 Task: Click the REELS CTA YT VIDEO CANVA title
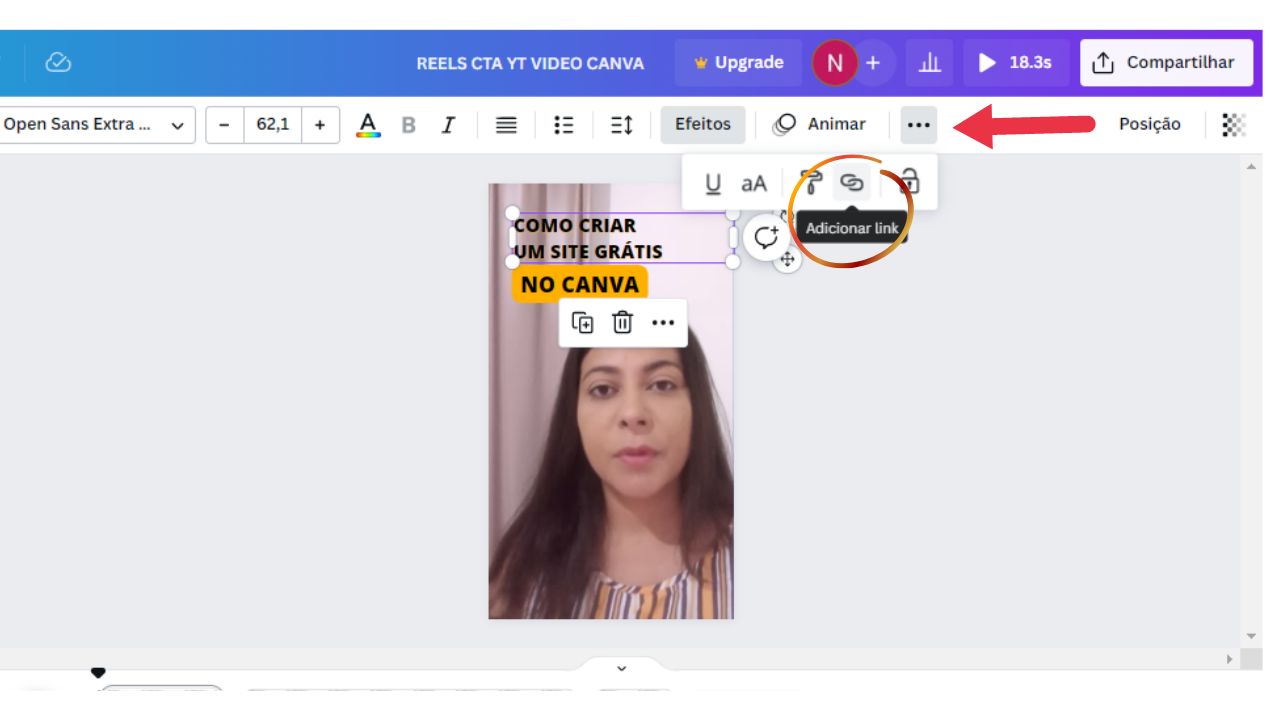tap(530, 63)
